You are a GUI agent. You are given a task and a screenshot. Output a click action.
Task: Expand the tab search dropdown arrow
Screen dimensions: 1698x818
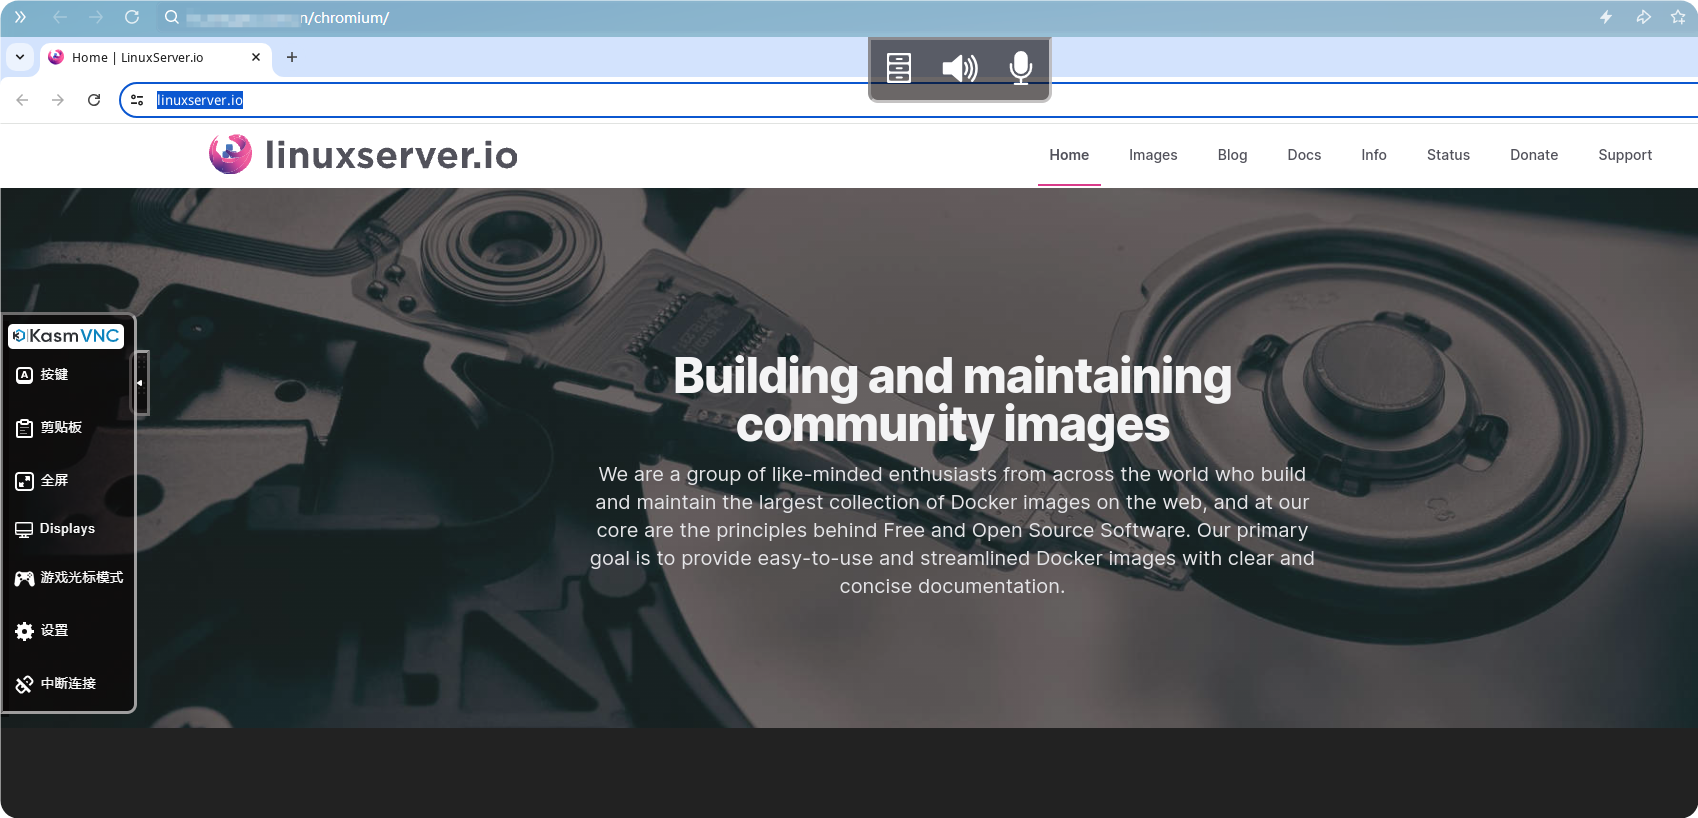pos(20,57)
